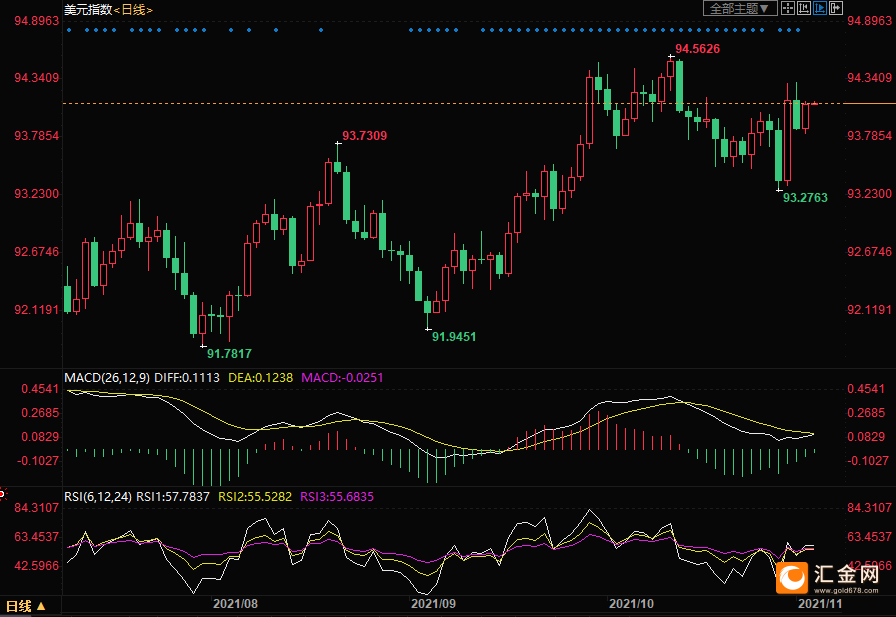Click 0.4541 on the left MACD axis

click(40, 389)
